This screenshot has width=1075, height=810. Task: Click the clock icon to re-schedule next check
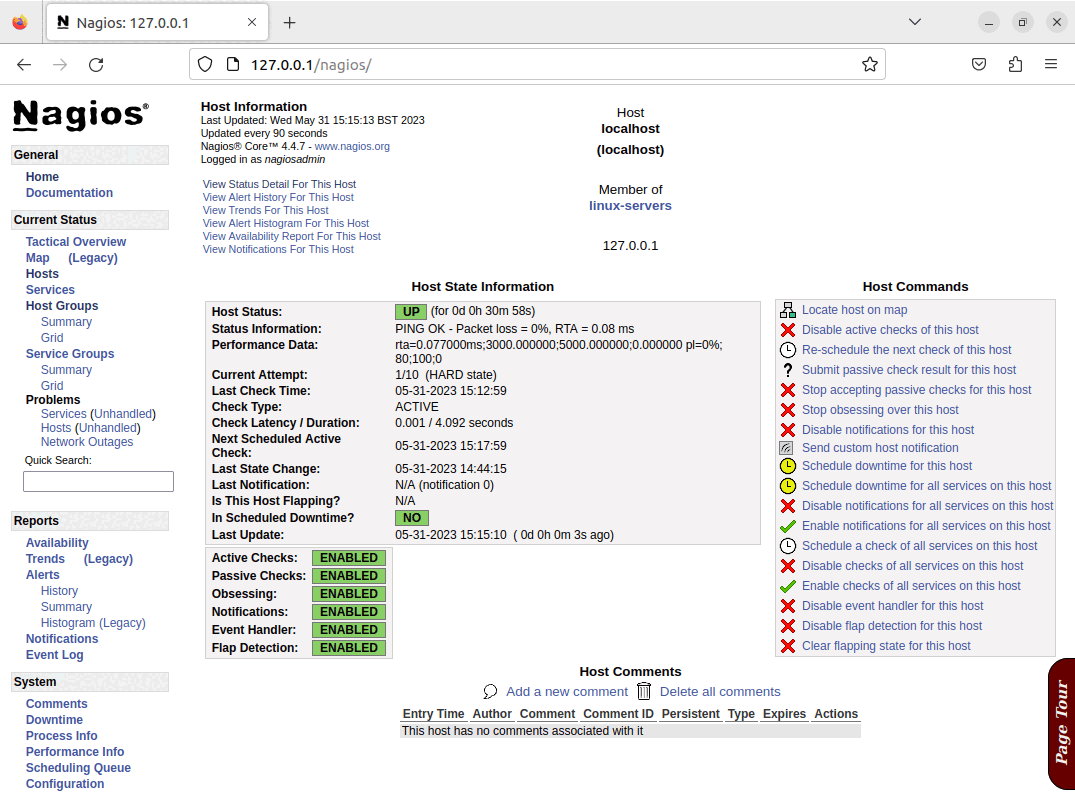pos(787,349)
